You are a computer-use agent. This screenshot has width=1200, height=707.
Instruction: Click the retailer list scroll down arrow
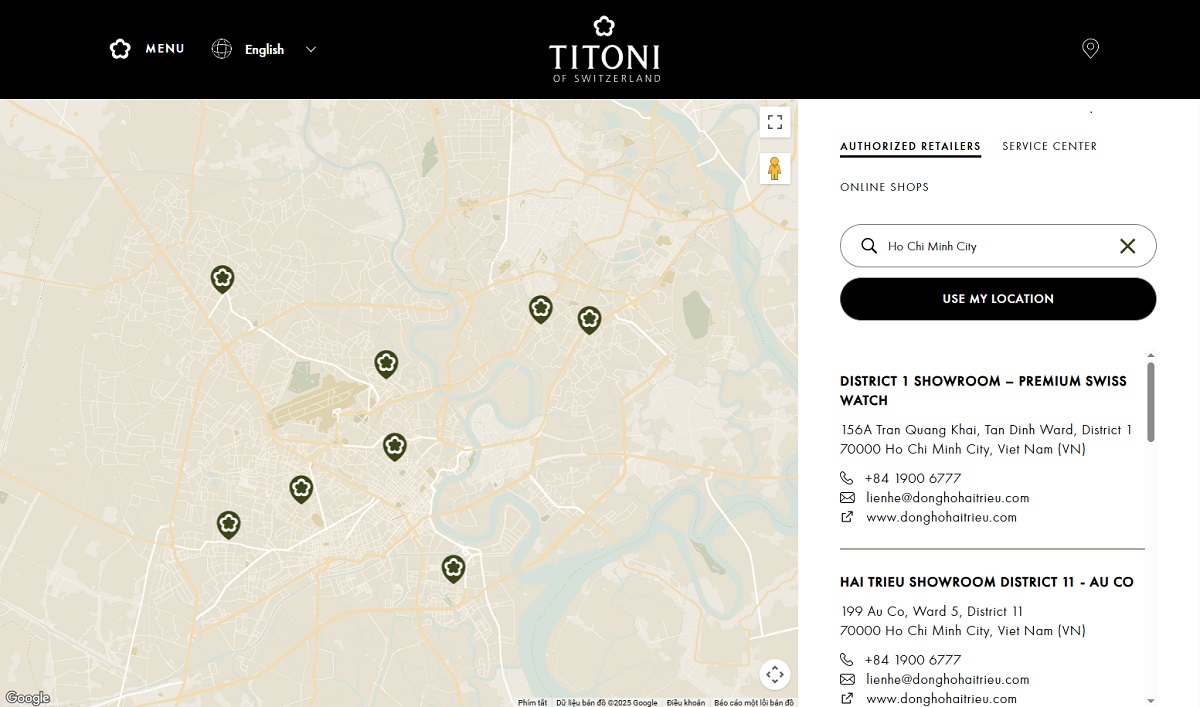click(1151, 700)
